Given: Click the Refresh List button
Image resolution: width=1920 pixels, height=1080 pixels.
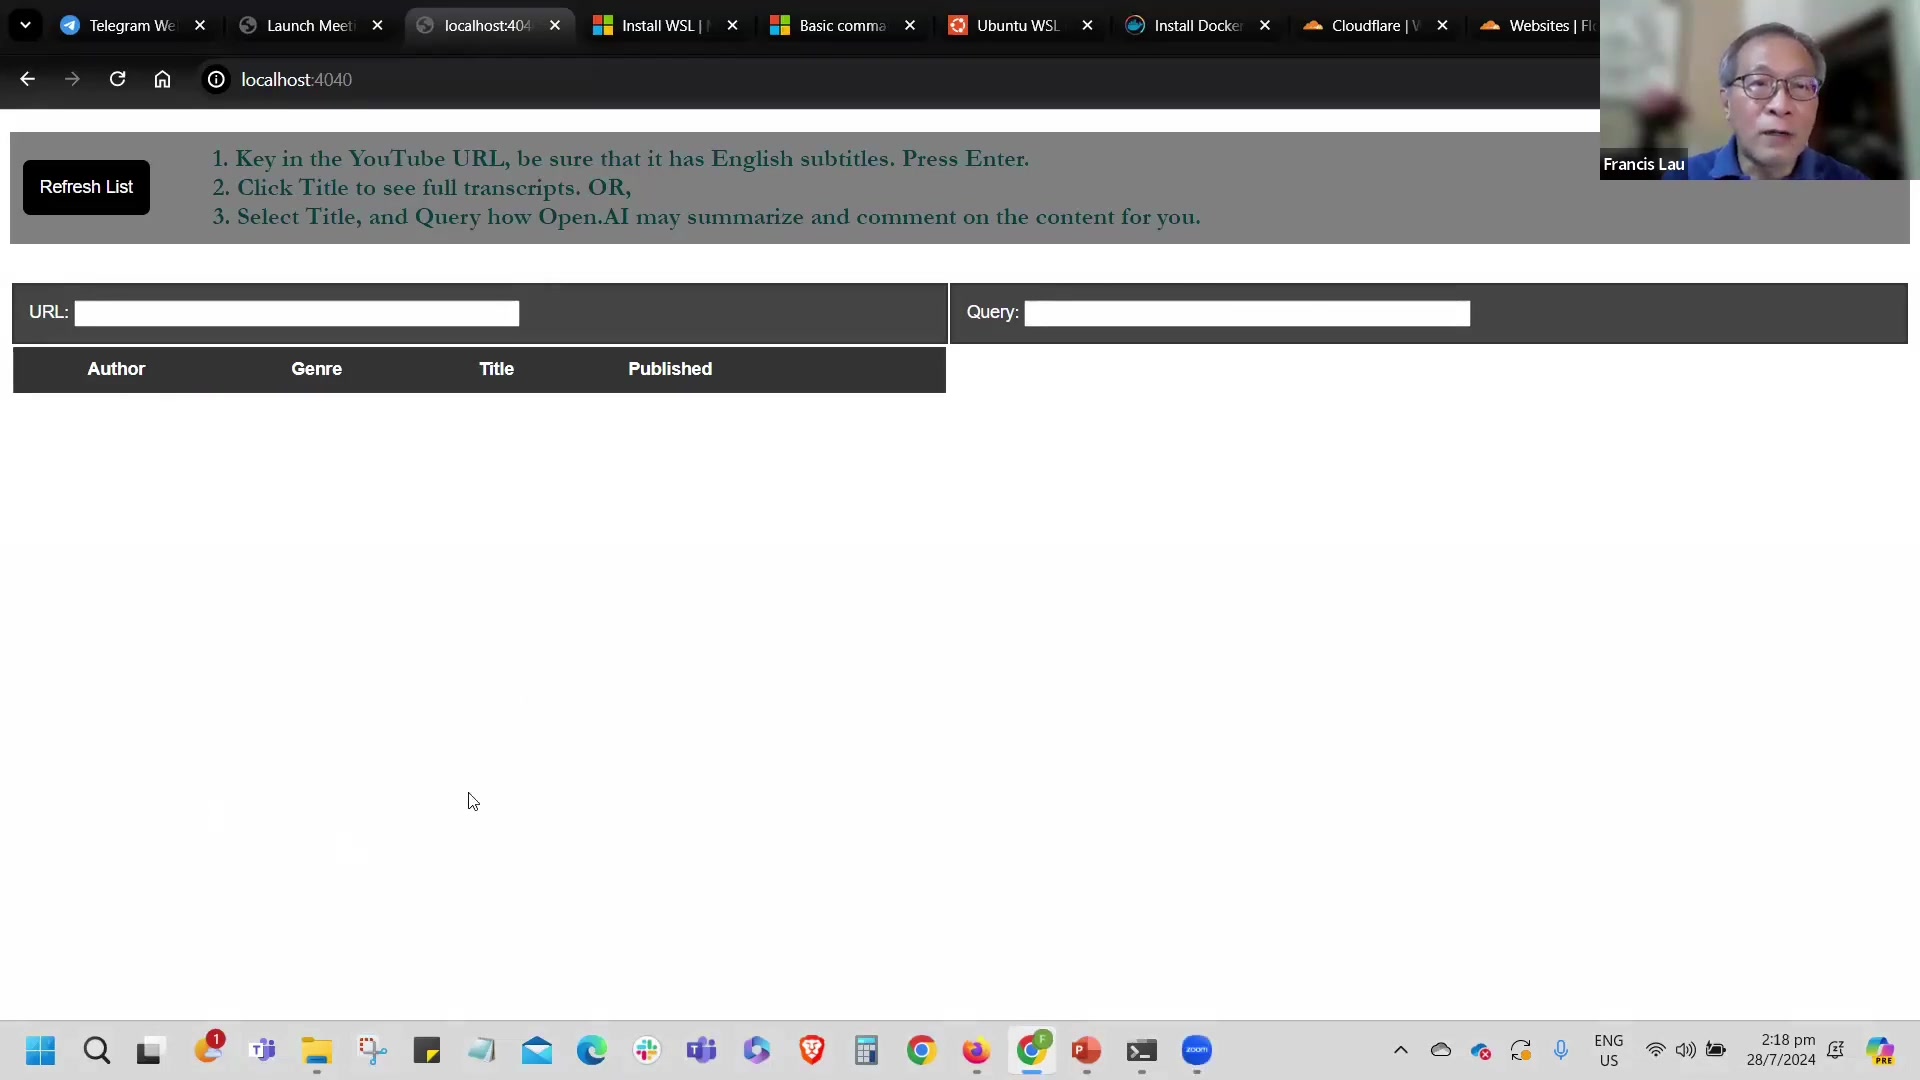Looking at the screenshot, I should point(86,187).
